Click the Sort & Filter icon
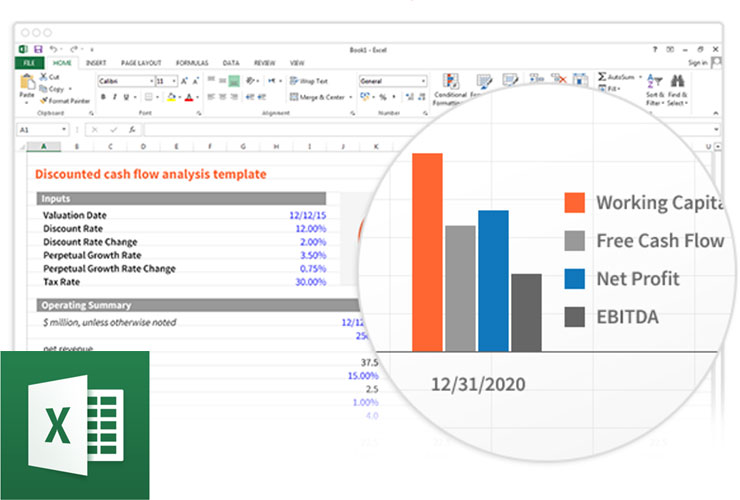 [x=655, y=90]
